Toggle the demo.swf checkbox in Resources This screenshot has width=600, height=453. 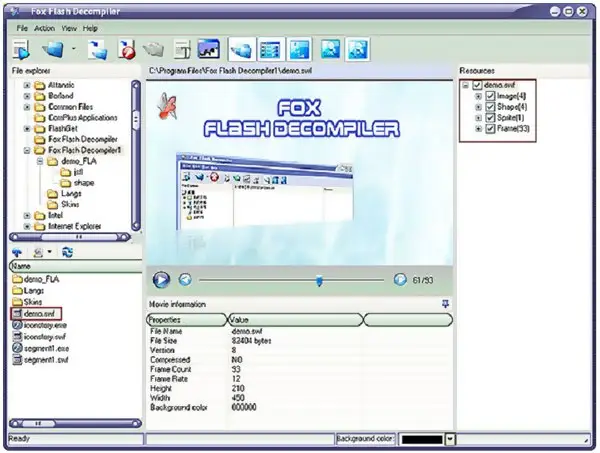point(477,85)
